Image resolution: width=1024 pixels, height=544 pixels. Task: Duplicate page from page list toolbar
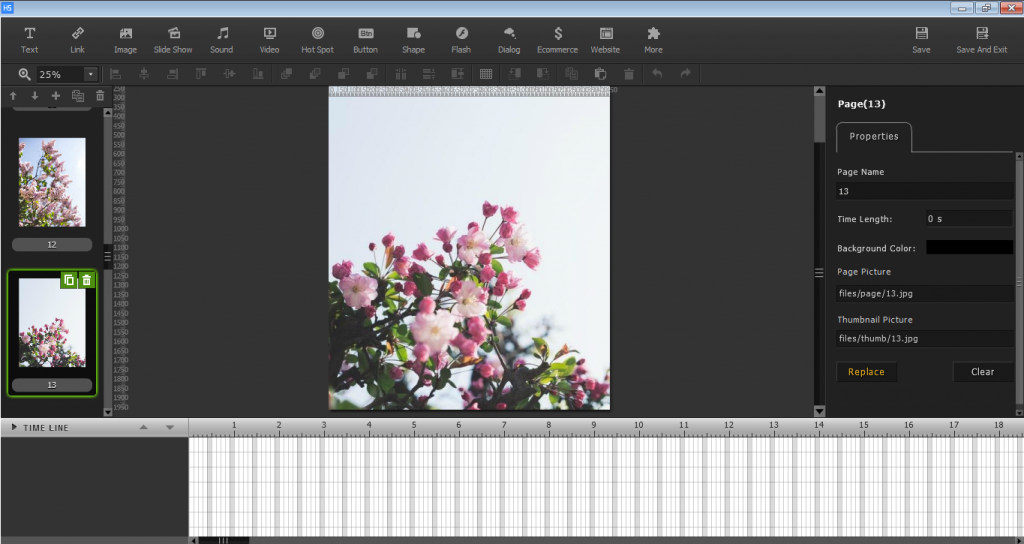[78, 96]
